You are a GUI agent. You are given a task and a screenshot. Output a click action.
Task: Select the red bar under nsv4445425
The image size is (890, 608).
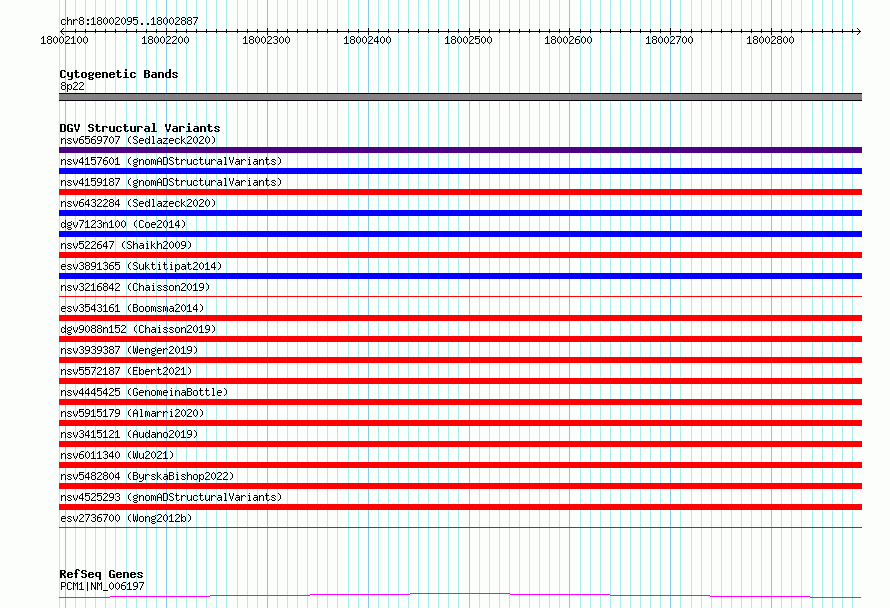(460, 402)
